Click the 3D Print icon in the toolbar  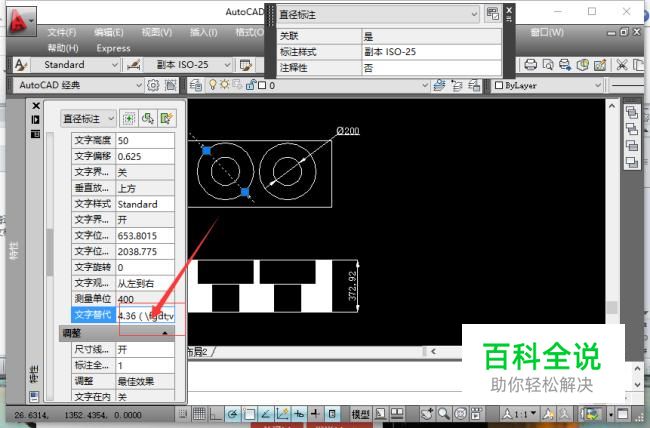coord(582,65)
